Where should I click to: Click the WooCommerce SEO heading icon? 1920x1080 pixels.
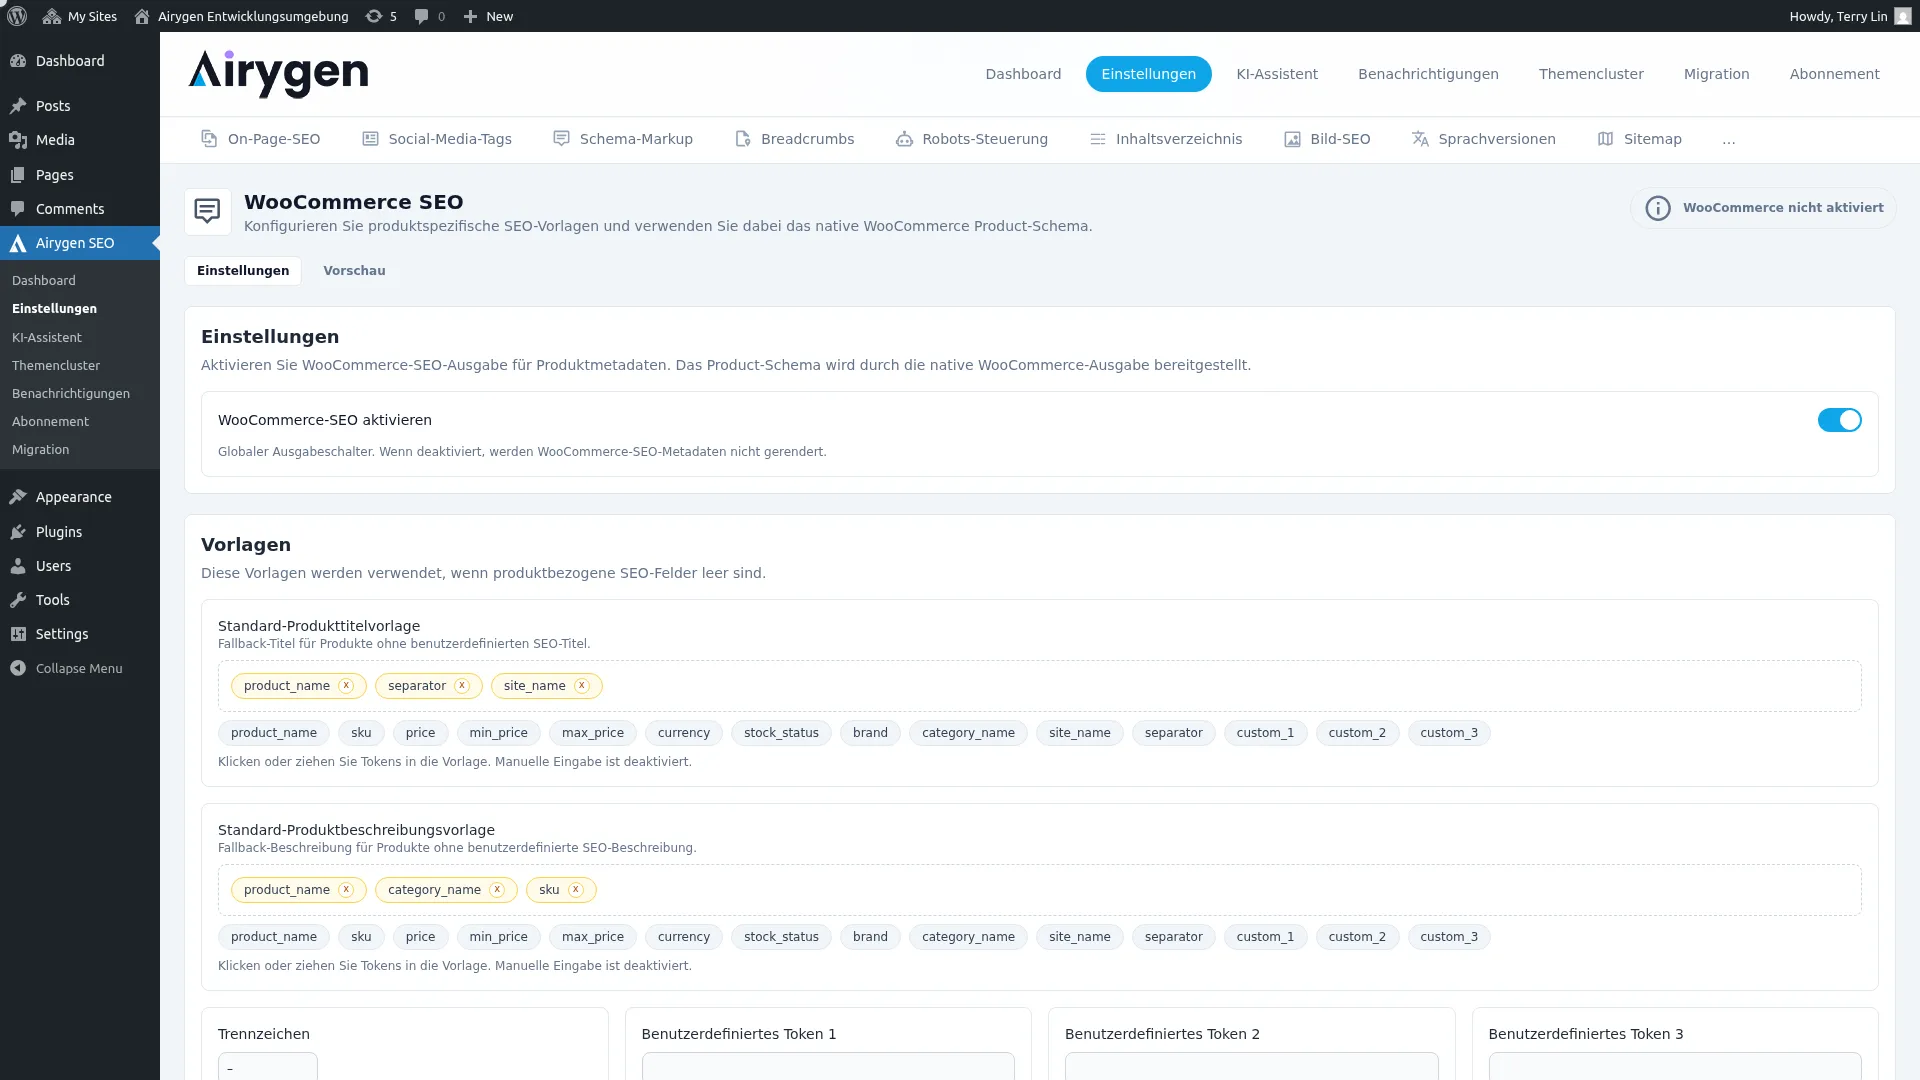tap(208, 212)
